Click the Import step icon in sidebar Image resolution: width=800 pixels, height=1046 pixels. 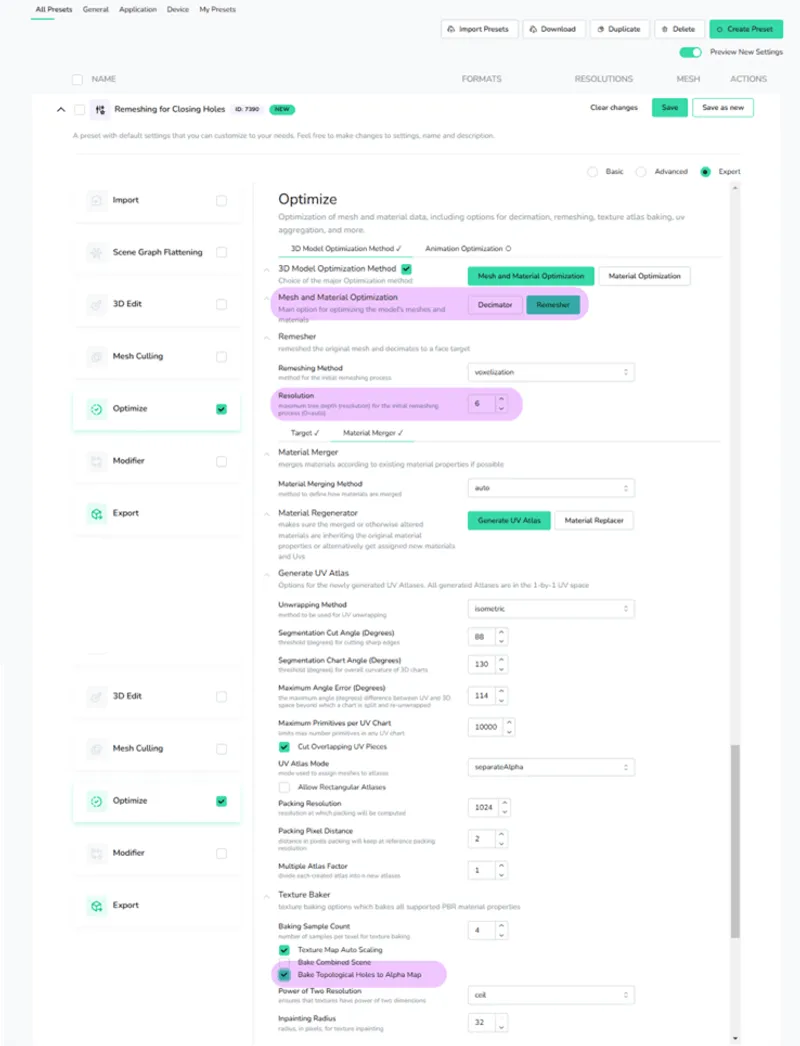pyautogui.click(x=97, y=200)
